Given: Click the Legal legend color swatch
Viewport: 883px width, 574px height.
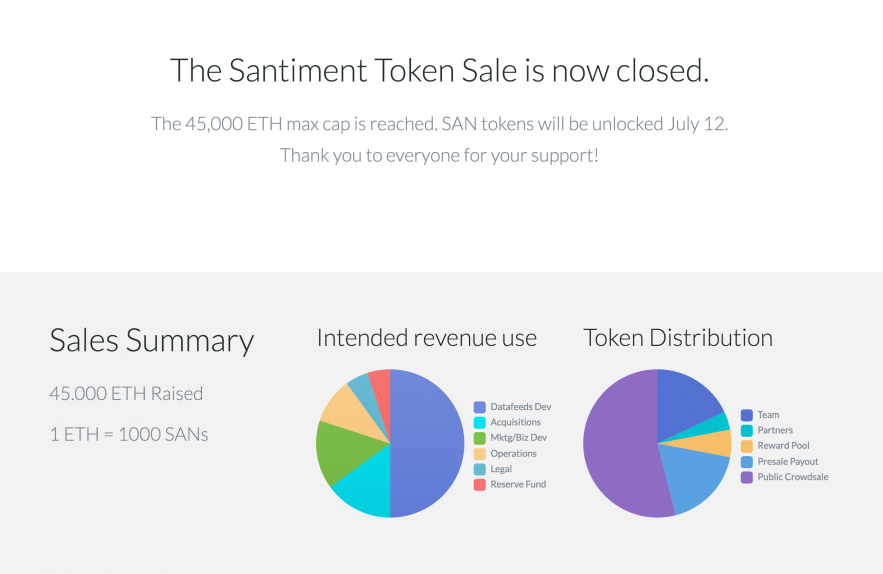Looking at the screenshot, I should (480, 469).
